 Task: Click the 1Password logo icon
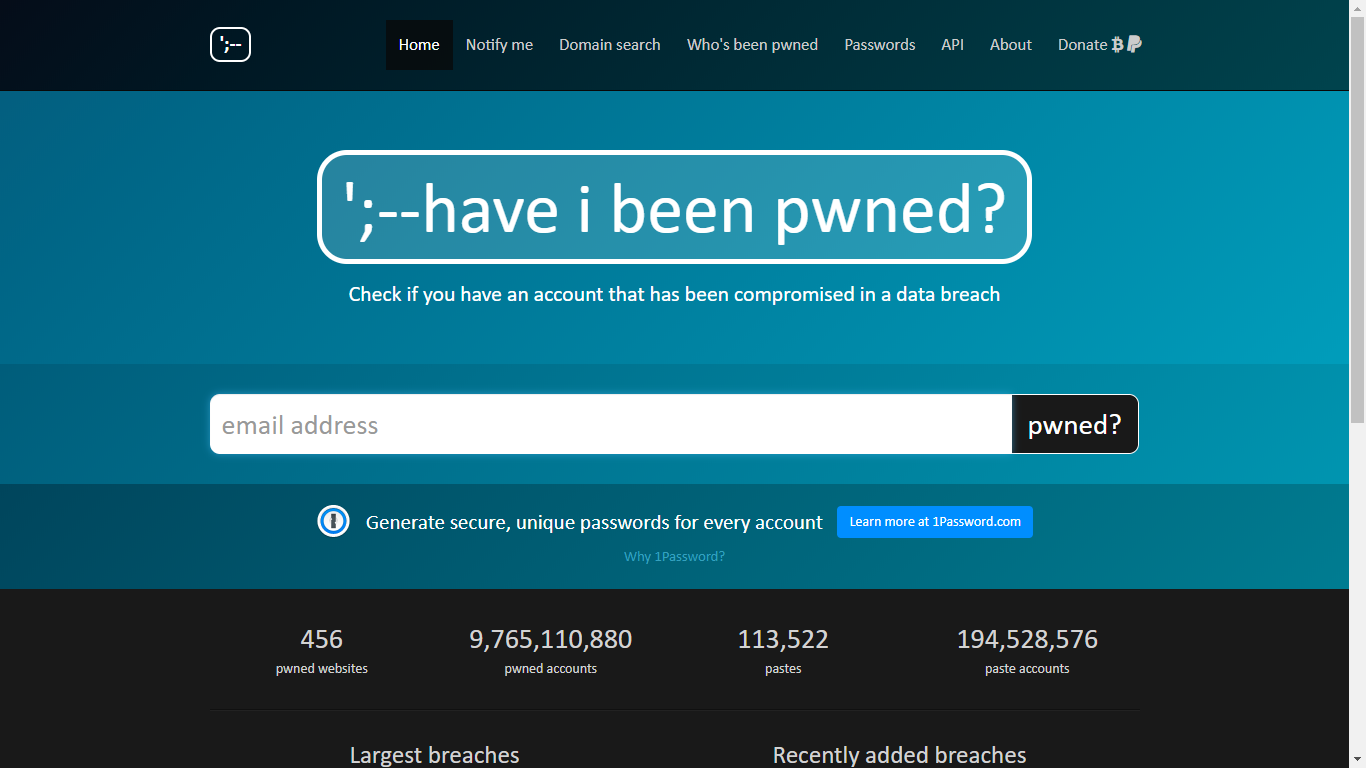(x=332, y=521)
